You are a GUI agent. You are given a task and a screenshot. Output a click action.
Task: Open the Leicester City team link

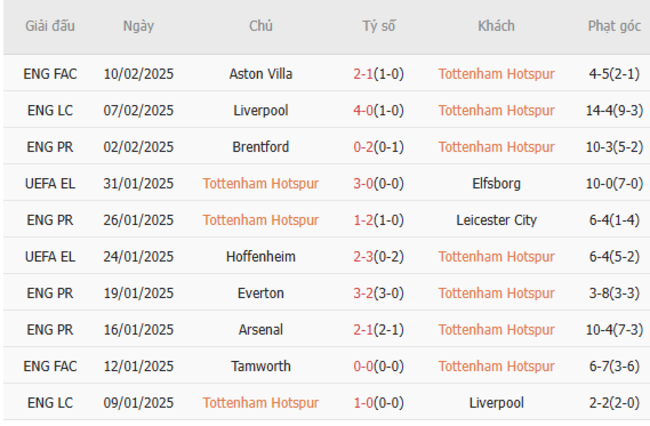(496, 220)
